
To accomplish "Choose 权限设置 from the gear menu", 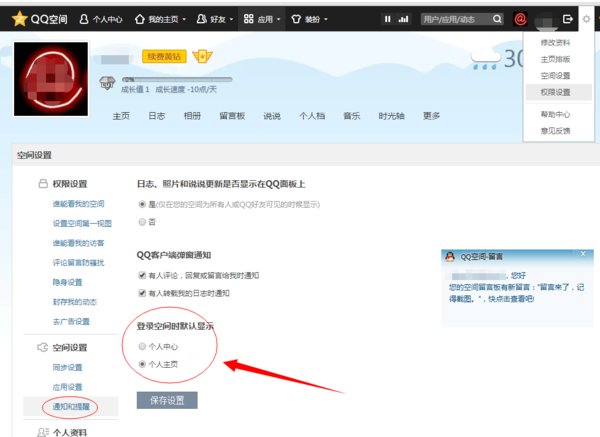I will pyautogui.click(x=559, y=92).
